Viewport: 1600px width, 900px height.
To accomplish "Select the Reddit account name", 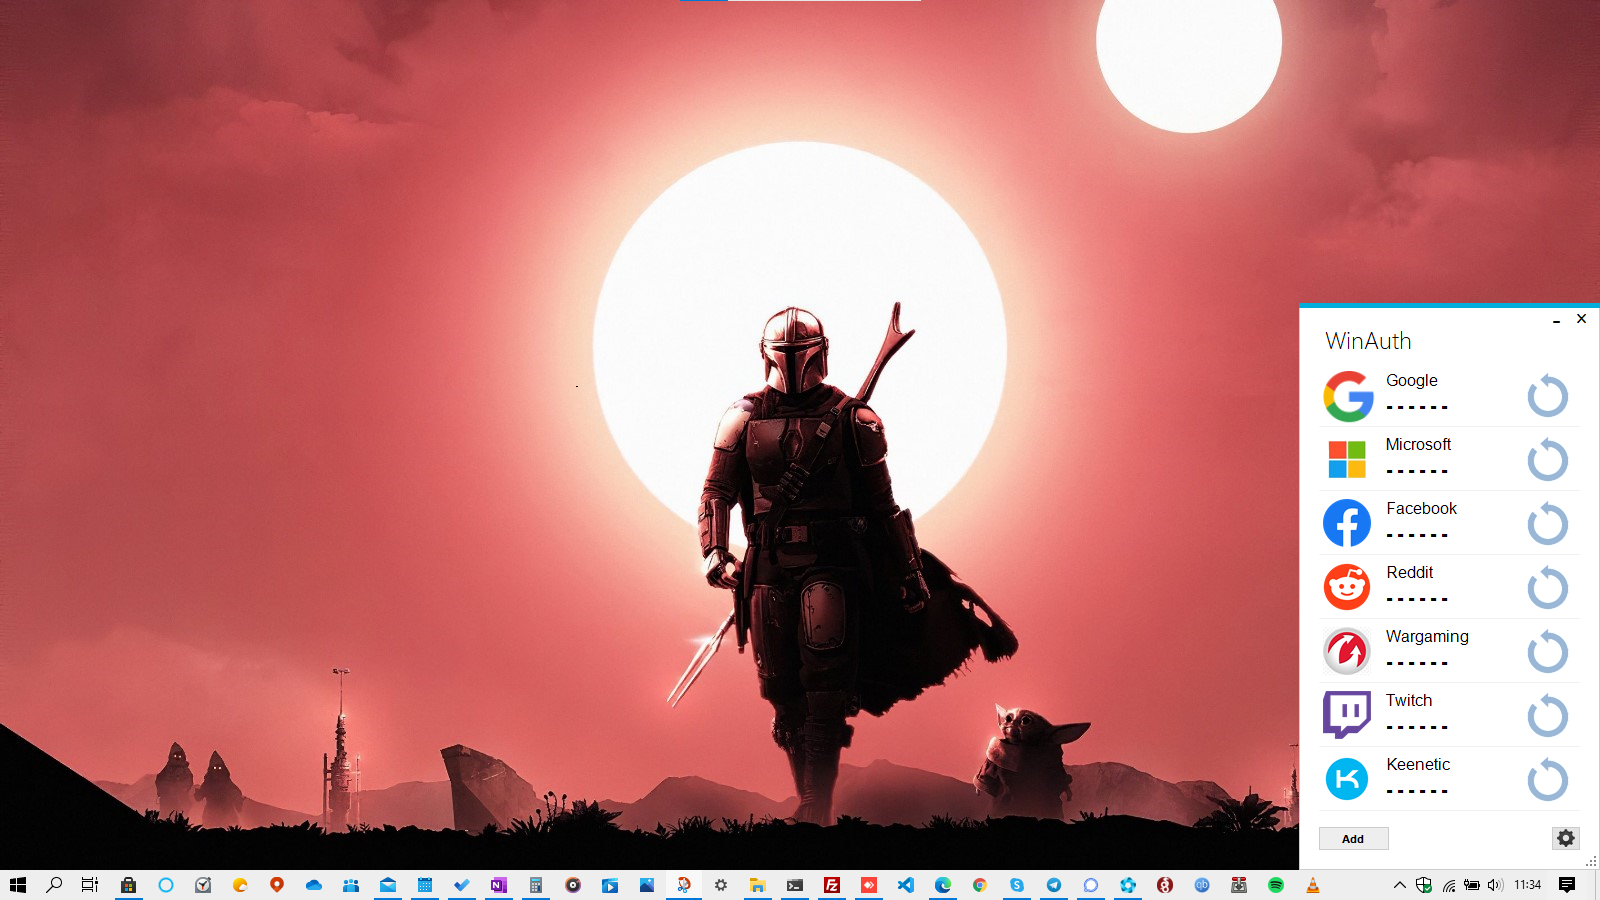I will 1410,572.
